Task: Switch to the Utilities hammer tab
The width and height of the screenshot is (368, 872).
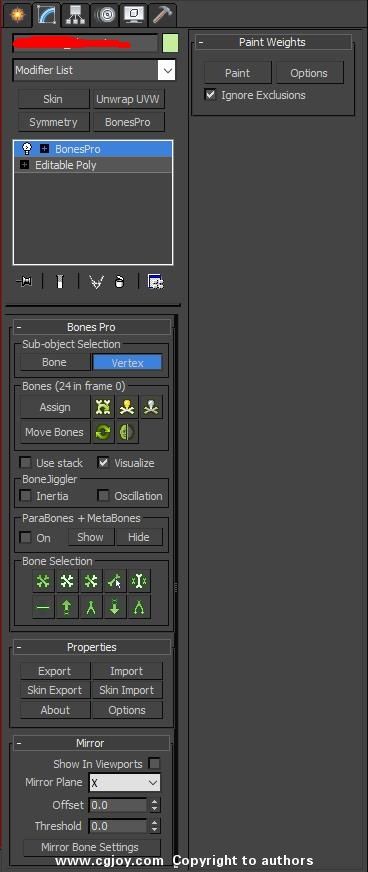Action: [x=162, y=15]
